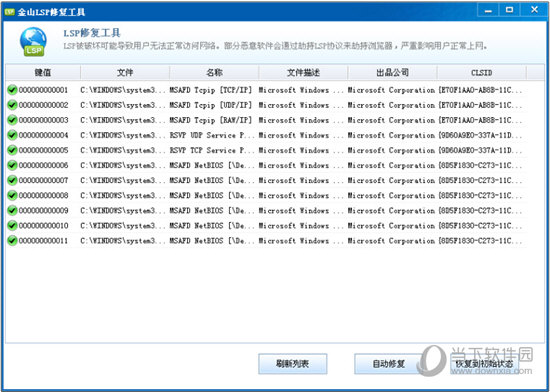Viewport: 550px width, 392px height.
Task: Click green check icon for entry 000000000011
Action: (12, 241)
